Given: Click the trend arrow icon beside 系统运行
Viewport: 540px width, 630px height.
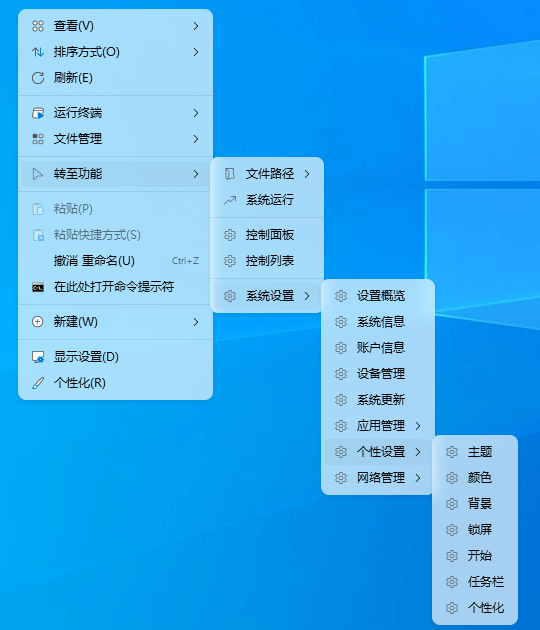Looking at the screenshot, I should tap(230, 200).
